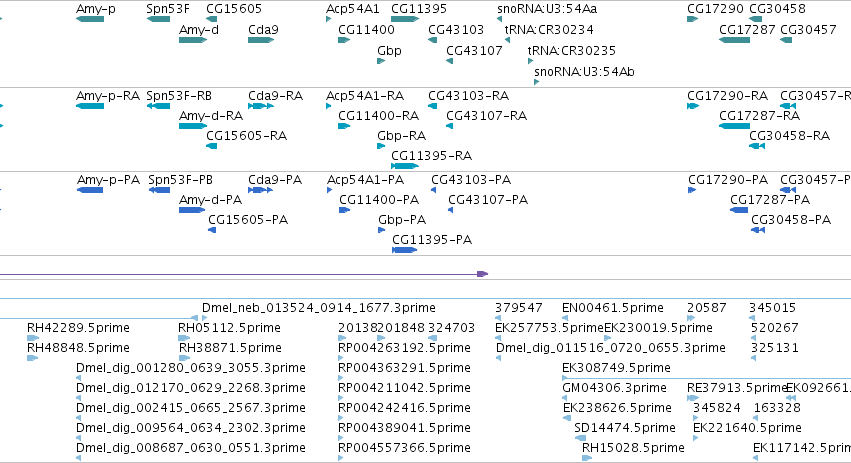The image size is (851, 463).
Task: Click the RP004557366.5prime label
Action: [x=404, y=448]
